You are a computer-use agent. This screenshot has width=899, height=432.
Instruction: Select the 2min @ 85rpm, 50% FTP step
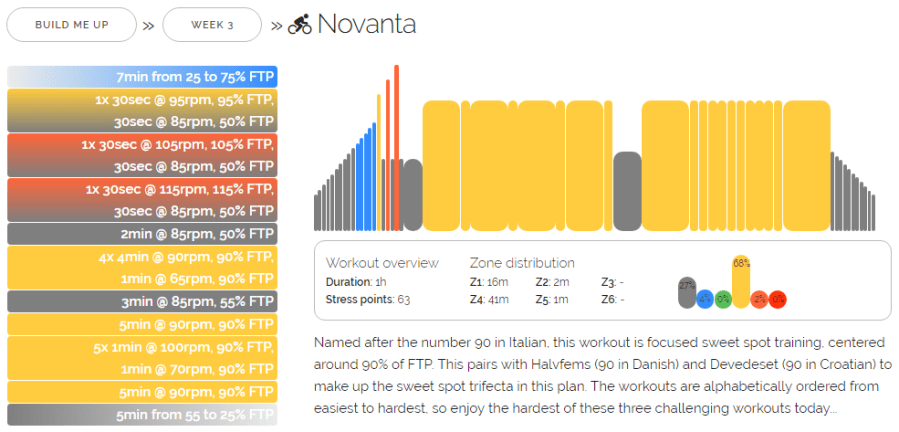point(141,234)
